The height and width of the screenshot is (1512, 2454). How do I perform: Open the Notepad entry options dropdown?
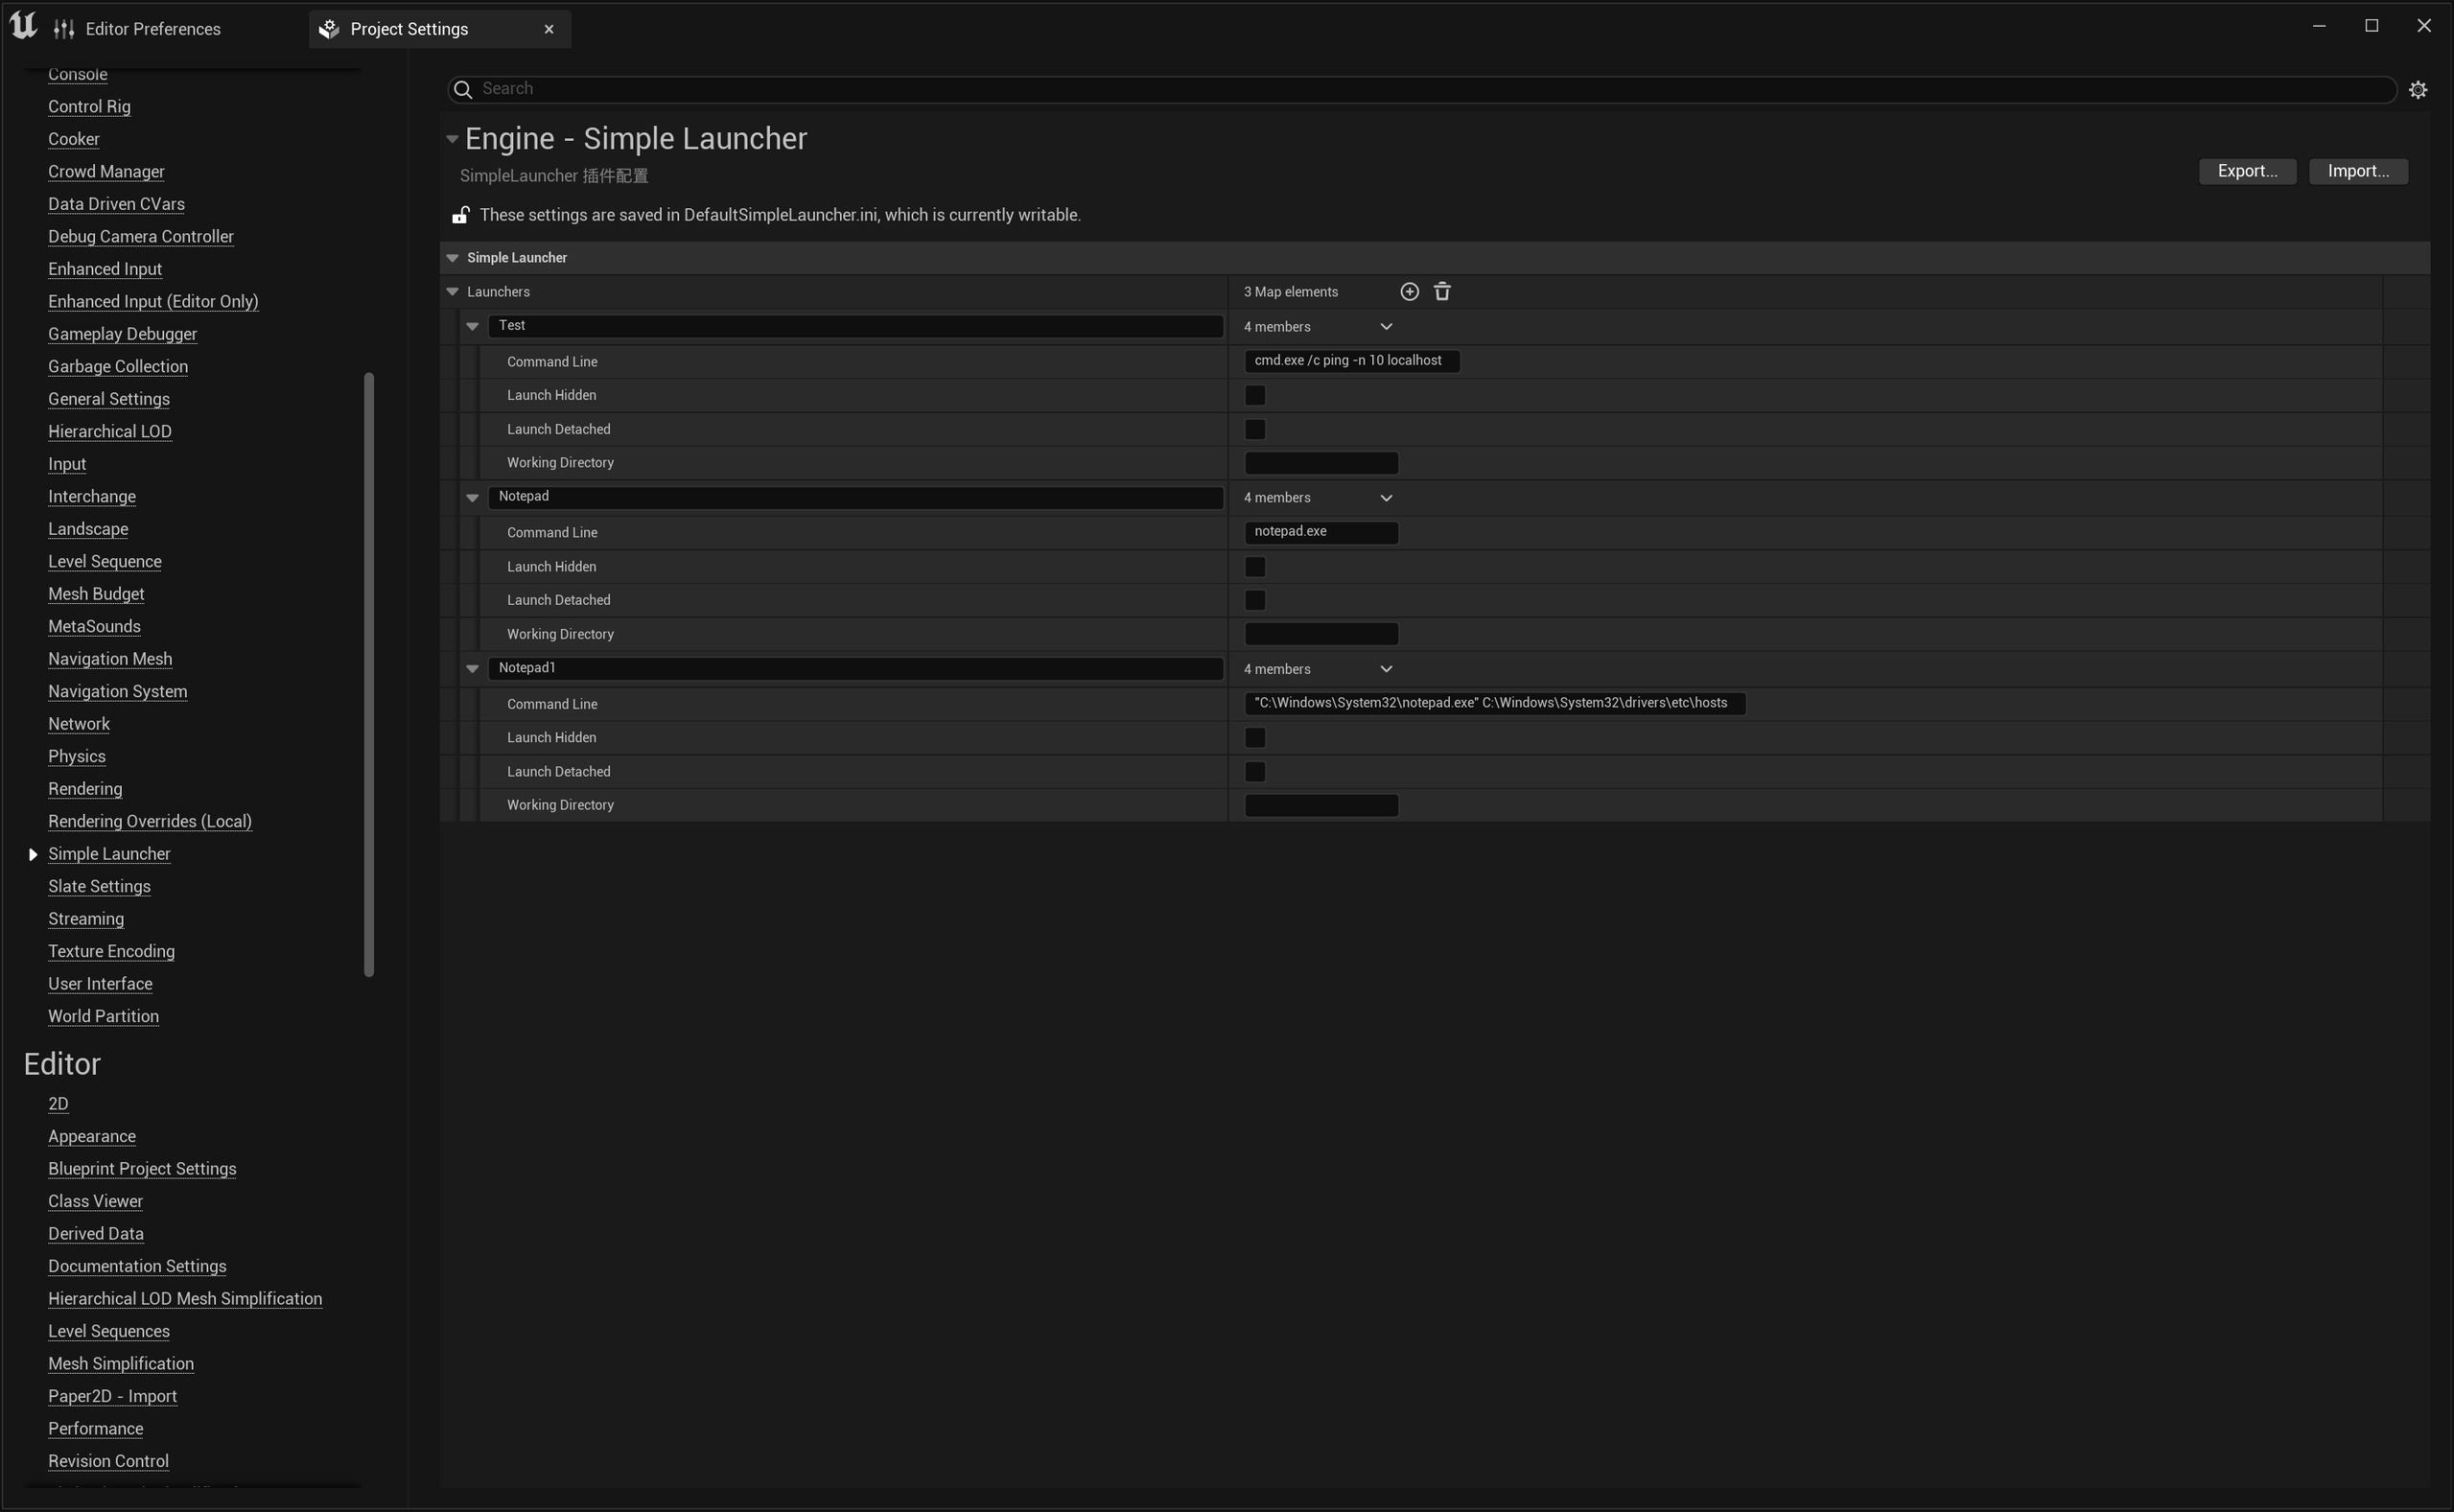(x=1386, y=498)
